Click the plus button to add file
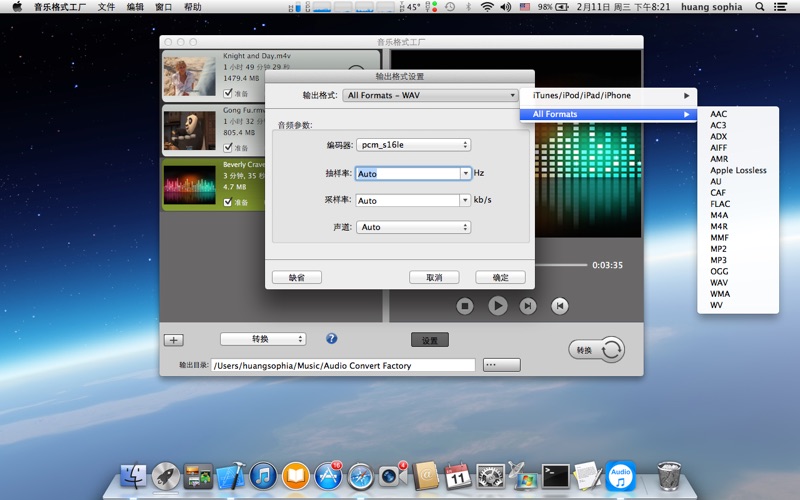The height and width of the screenshot is (500, 800). click(173, 340)
